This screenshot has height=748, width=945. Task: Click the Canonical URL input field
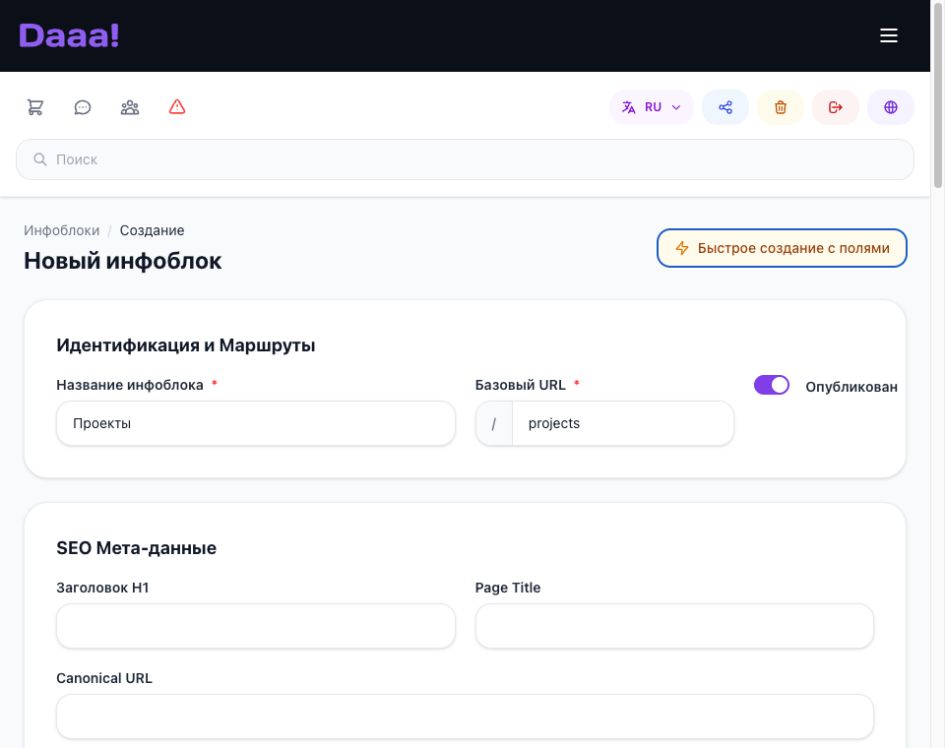coord(465,717)
